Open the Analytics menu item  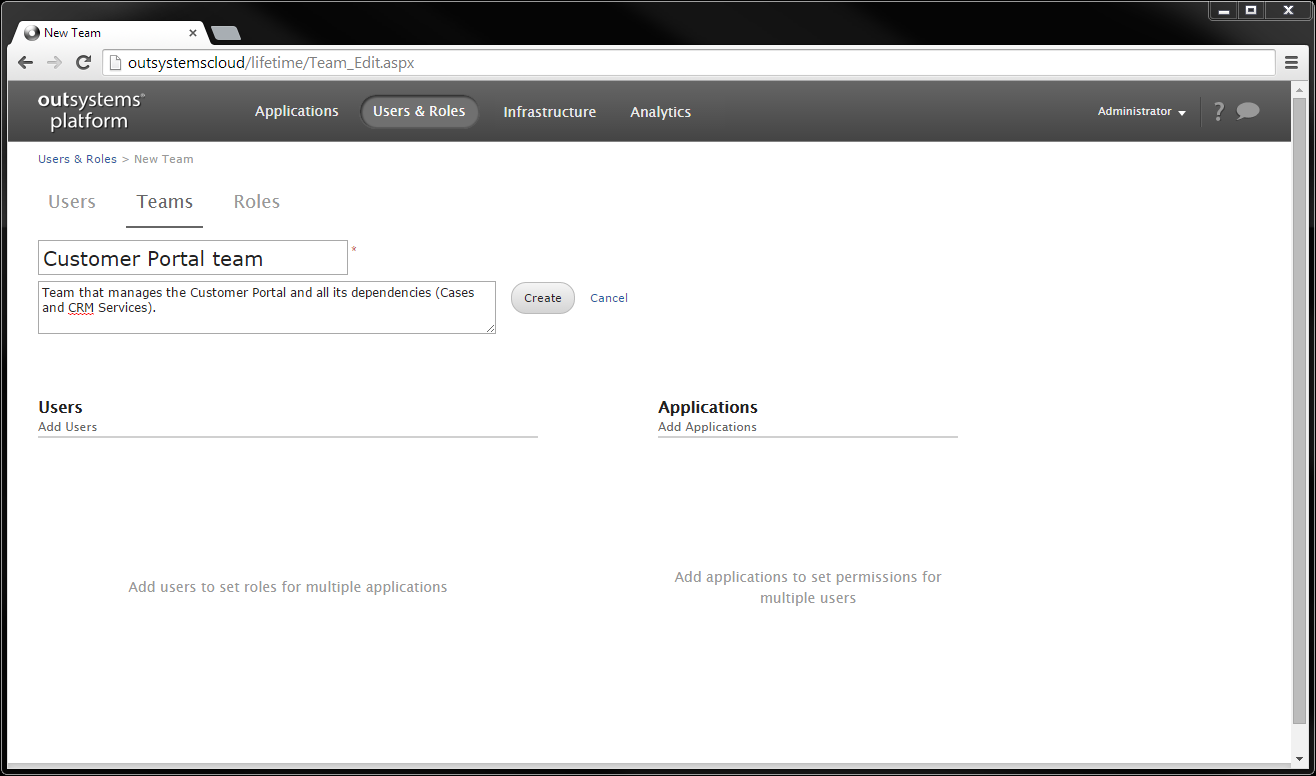click(x=660, y=111)
